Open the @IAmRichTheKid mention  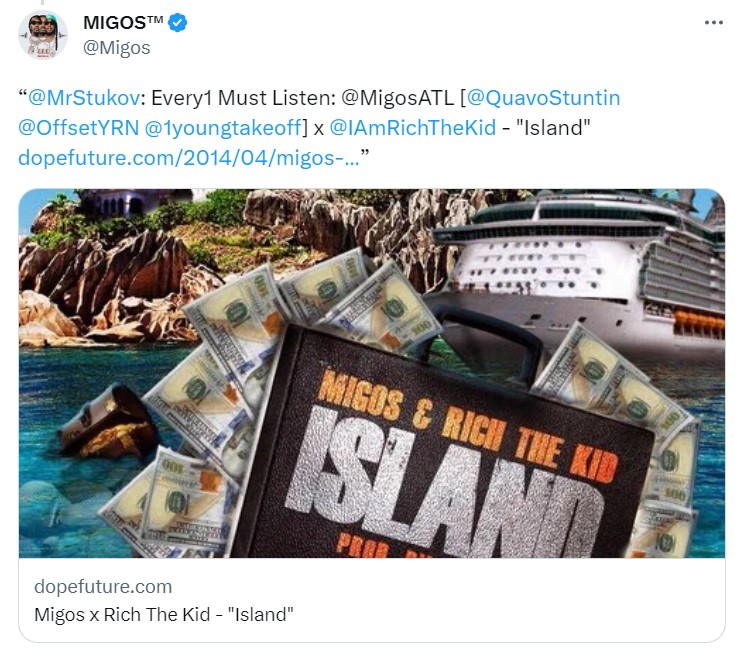point(413,128)
